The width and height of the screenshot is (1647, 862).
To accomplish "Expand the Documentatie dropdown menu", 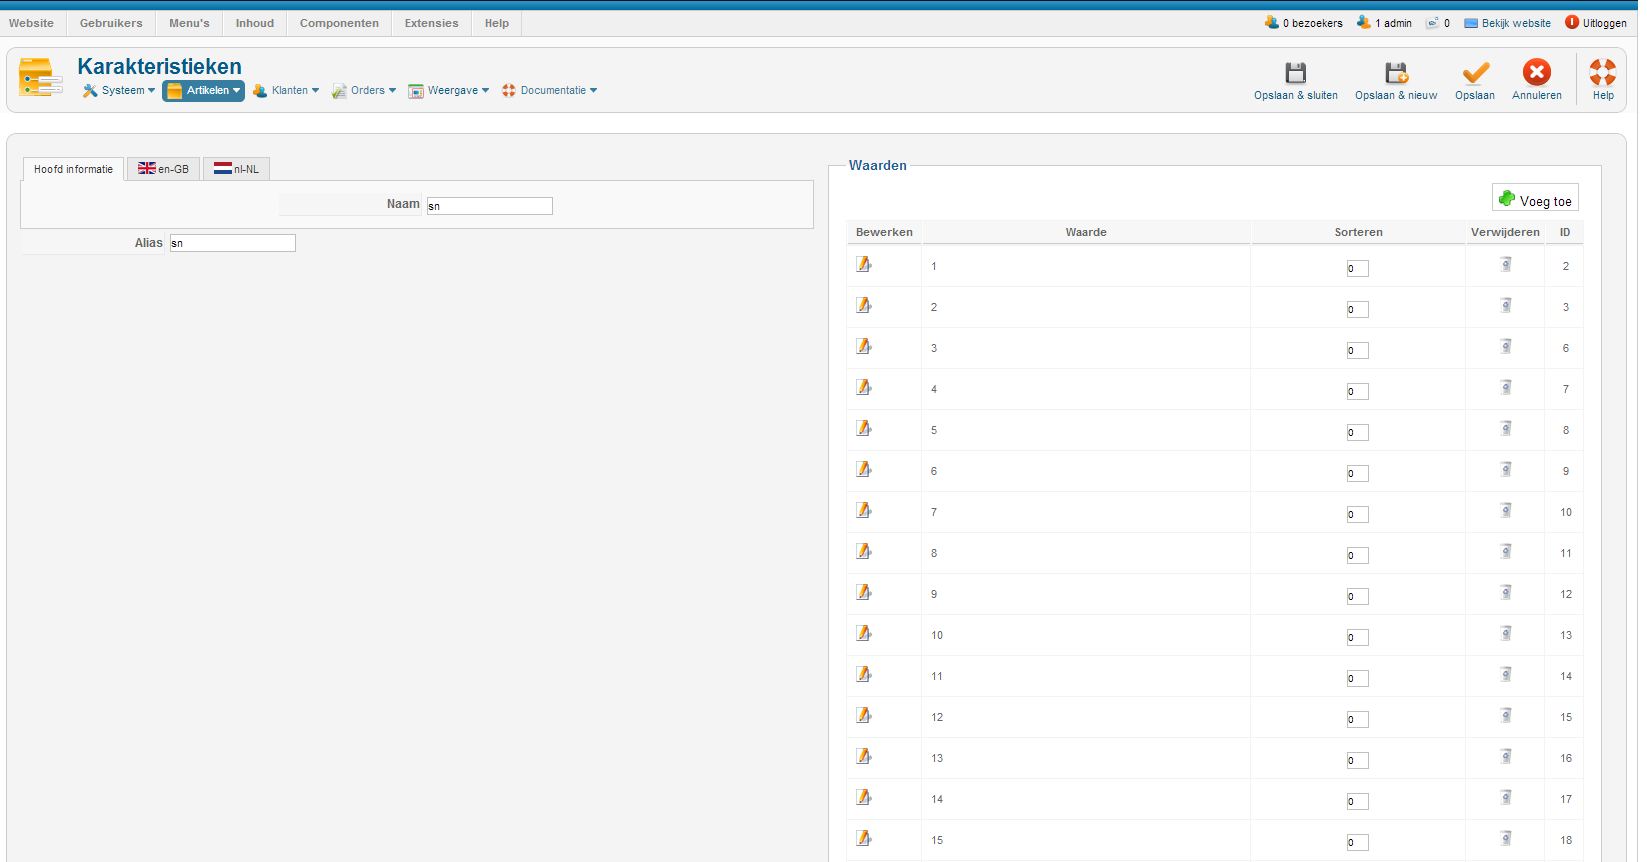I will [x=550, y=90].
